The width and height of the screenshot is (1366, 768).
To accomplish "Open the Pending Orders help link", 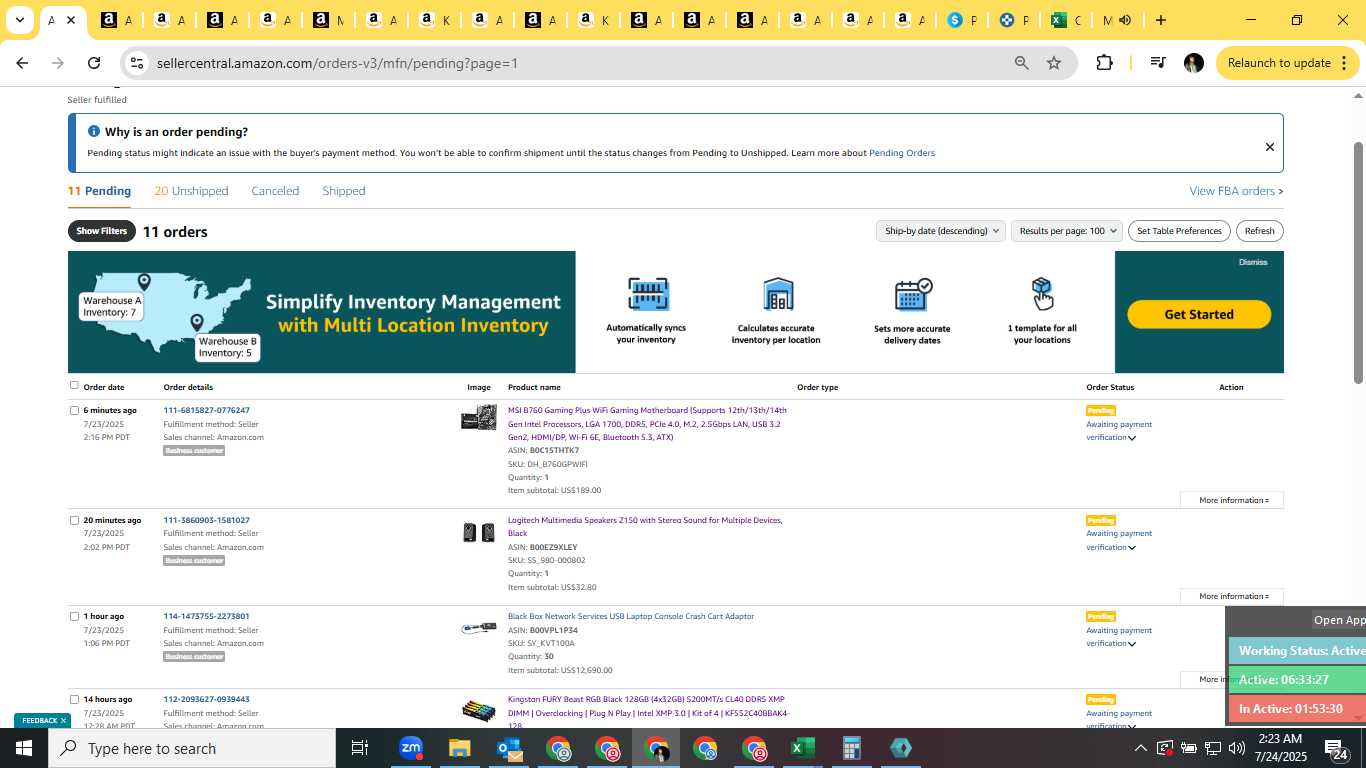I will click(x=902, y=153).
